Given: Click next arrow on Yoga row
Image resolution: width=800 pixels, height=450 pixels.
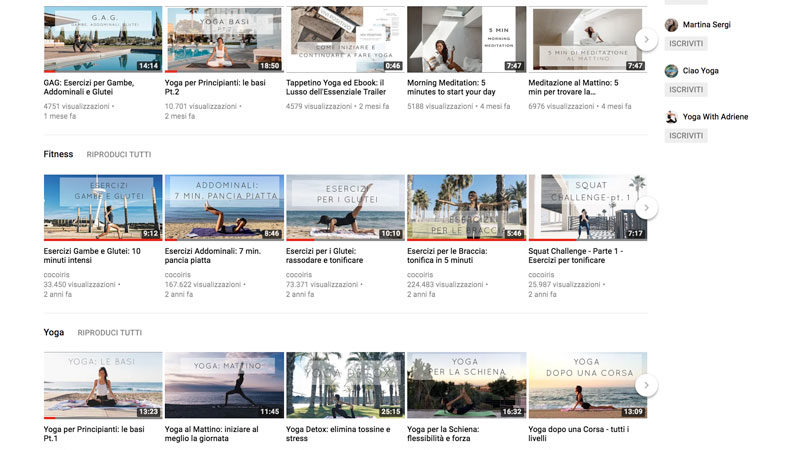Looking at the screenshot, I should (x=646, y=385).
